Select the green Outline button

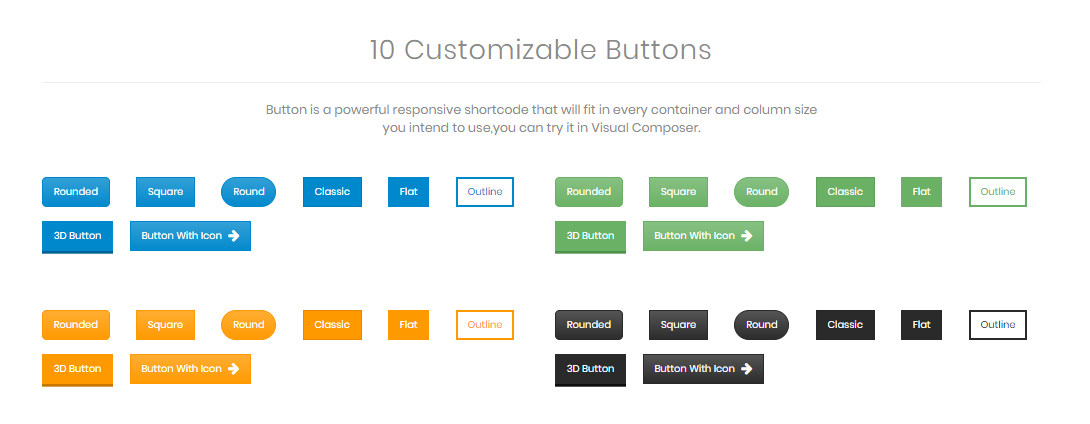pos(998,192)
